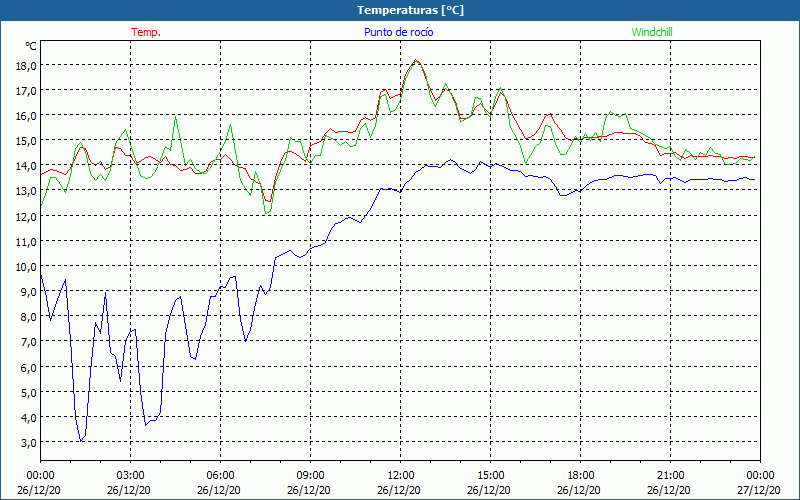The width and height of the screenshot is (800, 500).
Task: Select the green Windchill legend label
Action: pos(652,32)
